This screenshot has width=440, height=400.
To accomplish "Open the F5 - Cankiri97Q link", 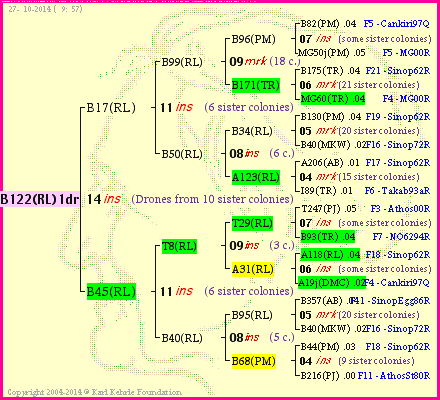I will coord(396,24).
